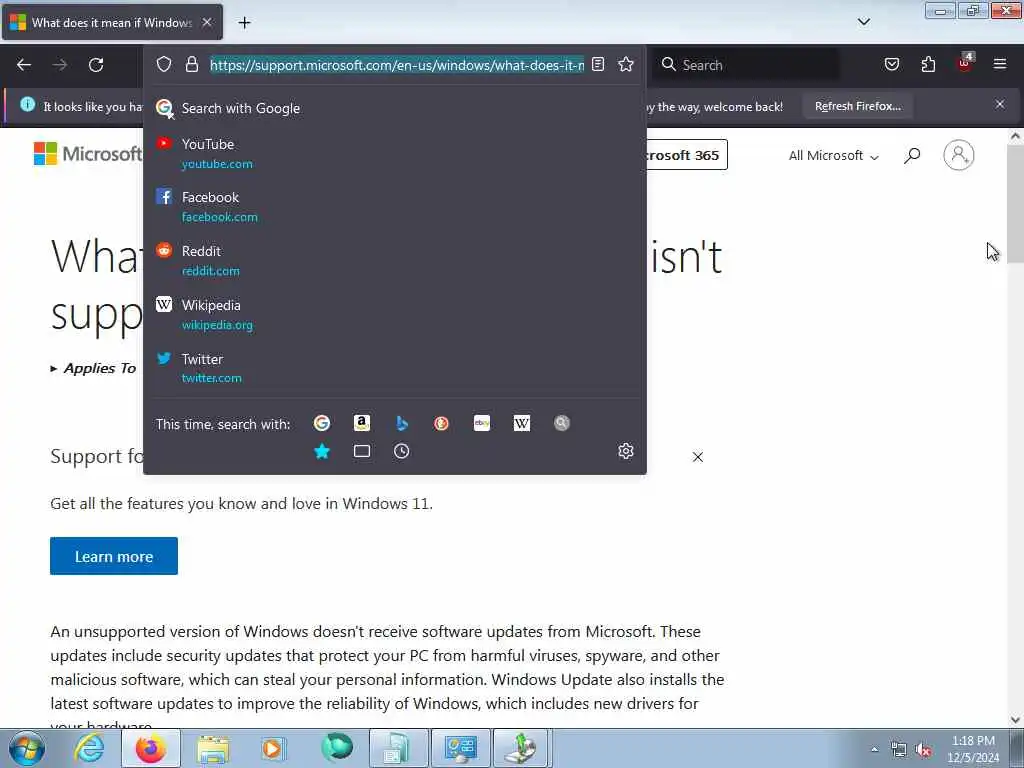Click scrollbar down arrow
This screenshot has width=1024, height=768.
click(1015, 720)
